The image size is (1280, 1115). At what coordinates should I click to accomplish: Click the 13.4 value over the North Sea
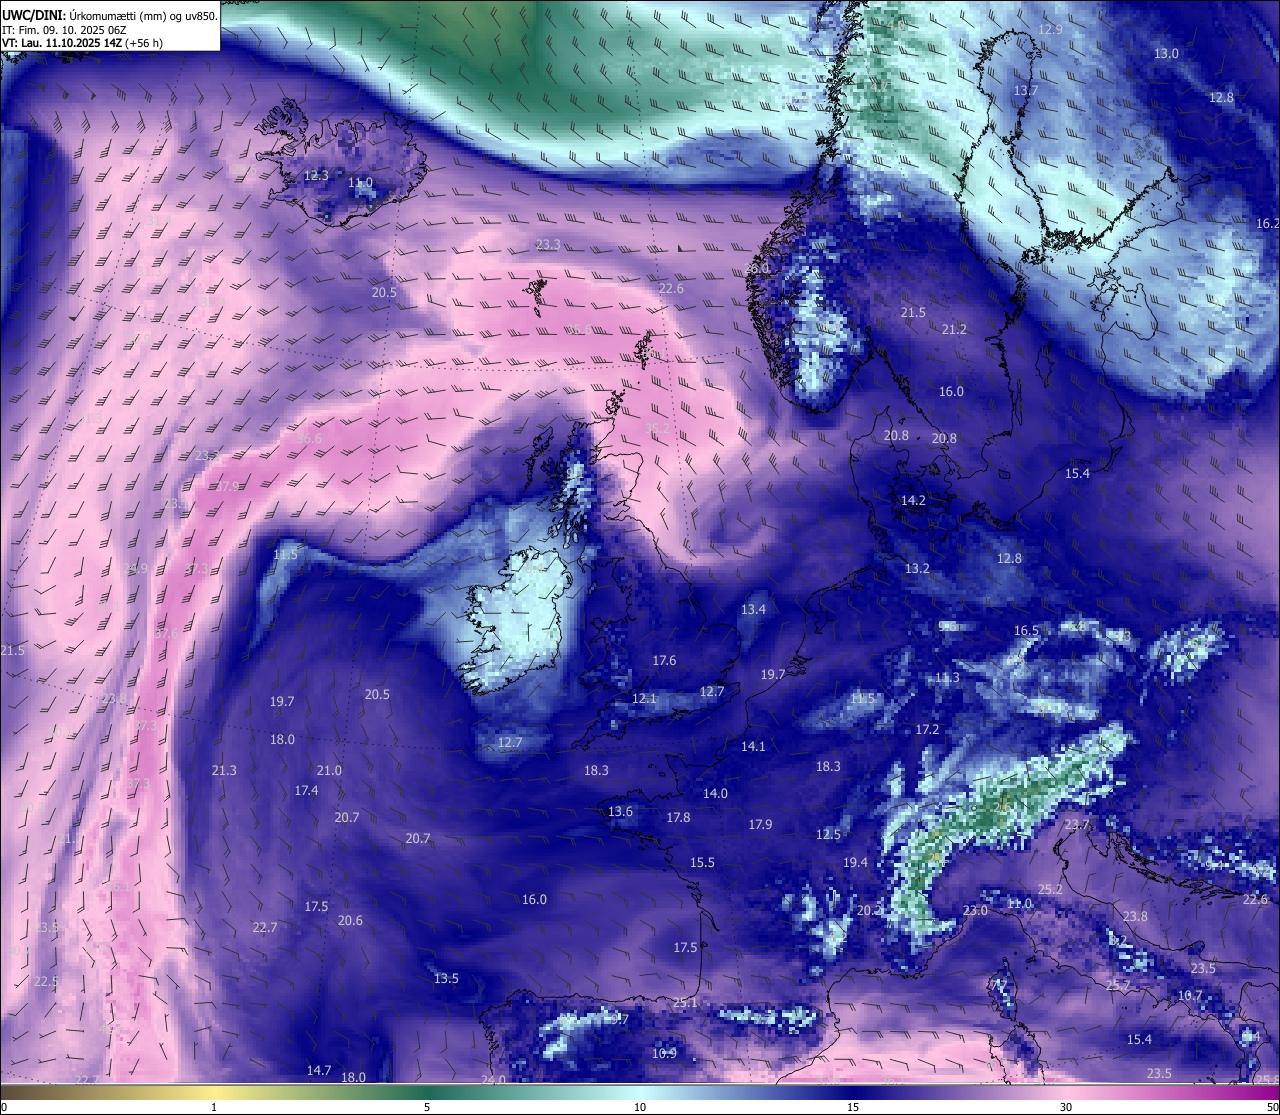pyautogui.click(x=753, y=609)
